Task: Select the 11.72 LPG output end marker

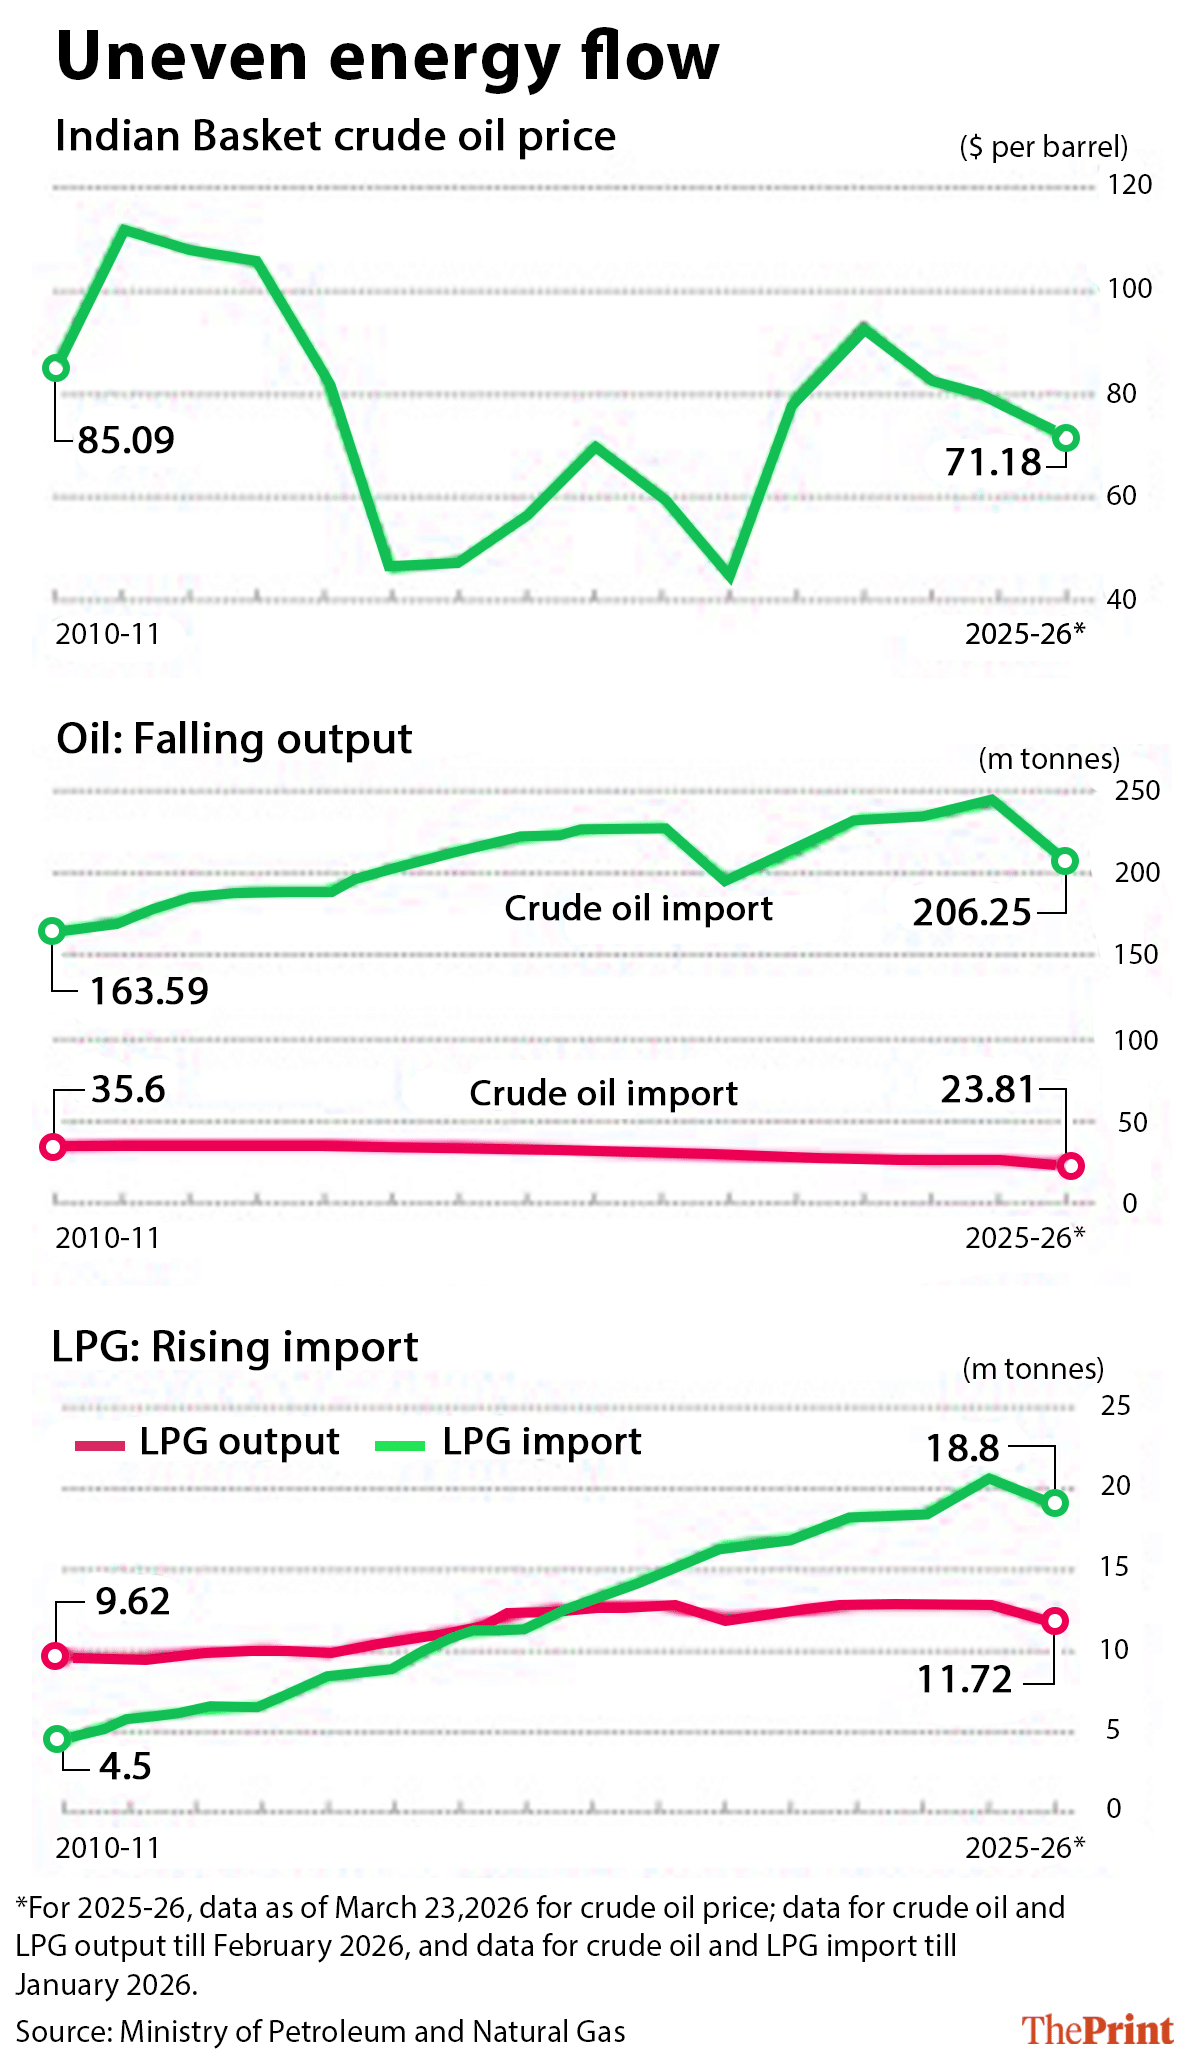Action: click(1055, 1621)
